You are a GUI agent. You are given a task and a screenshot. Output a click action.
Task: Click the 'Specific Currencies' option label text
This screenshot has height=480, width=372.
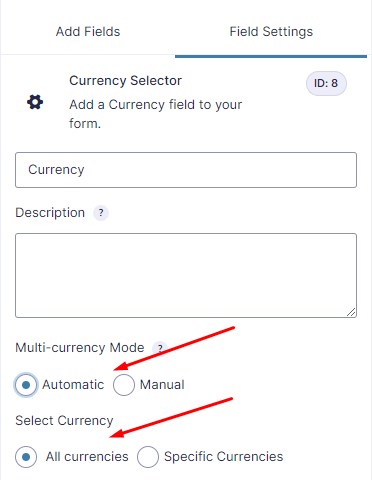223,457
